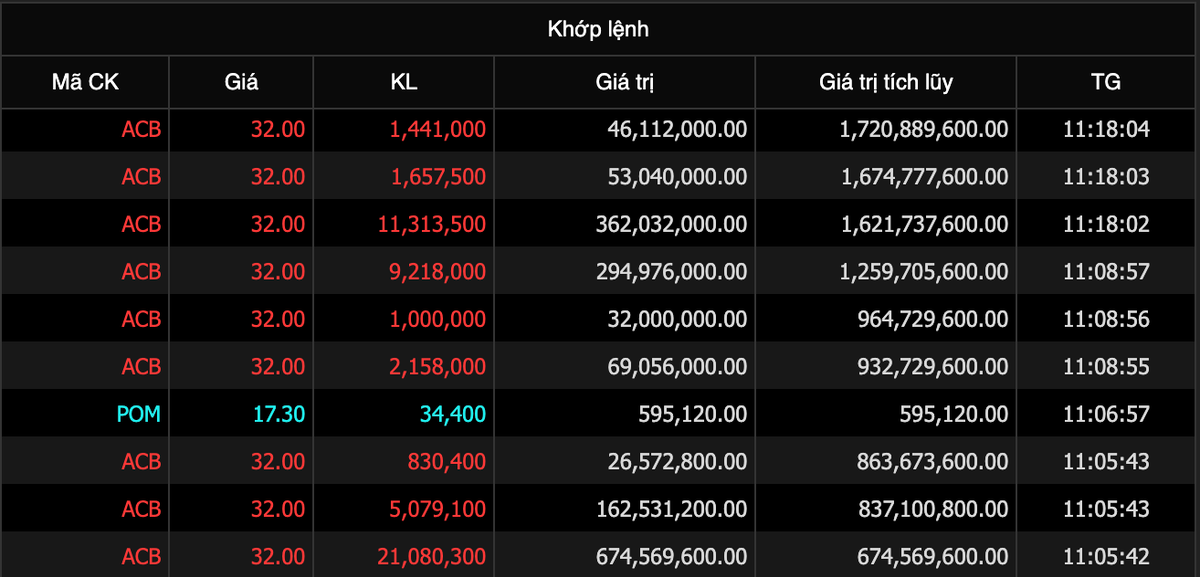Image resolution: width=1200 pixels, height=577 pixels.
Task: Sort by the Mã CK column header
Action: [85, 82]
